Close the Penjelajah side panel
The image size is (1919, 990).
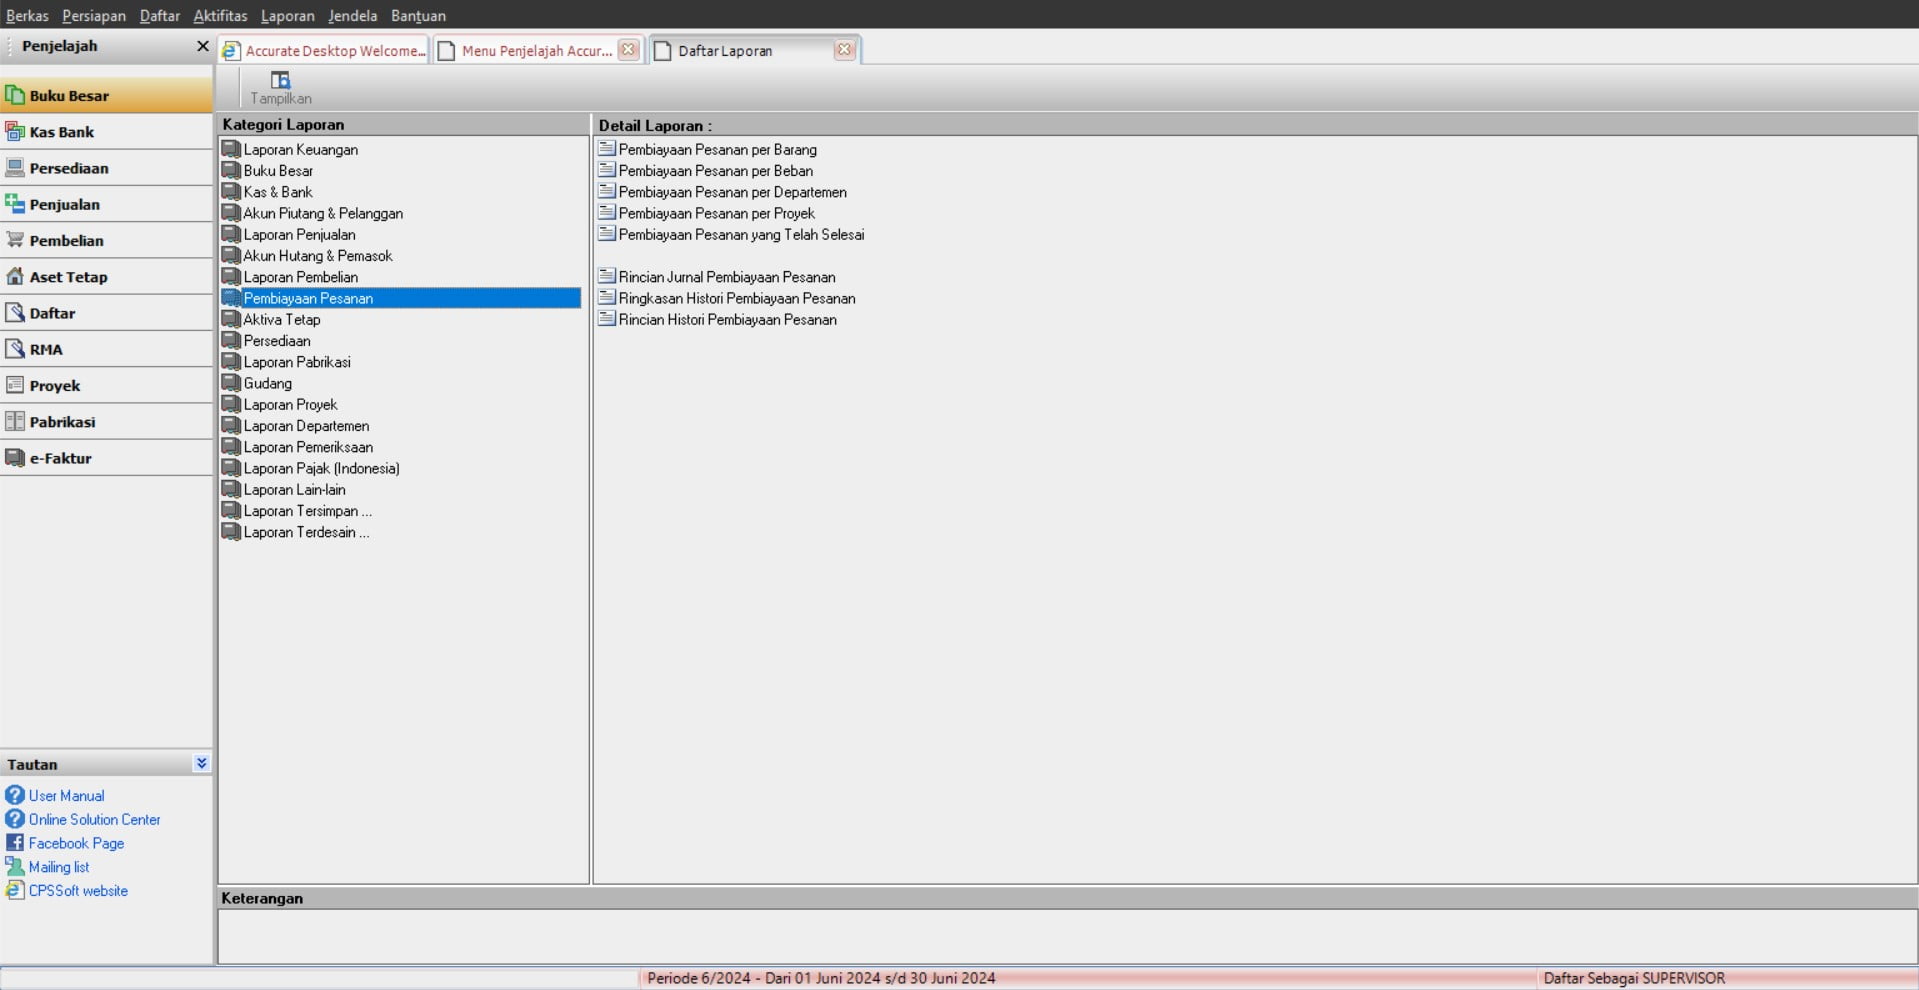point(202,46)
